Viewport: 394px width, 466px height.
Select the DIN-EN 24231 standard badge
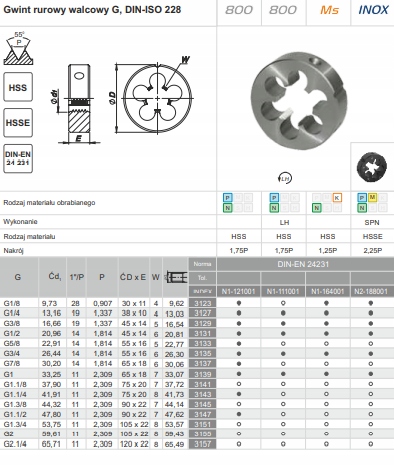click(18, 158)
